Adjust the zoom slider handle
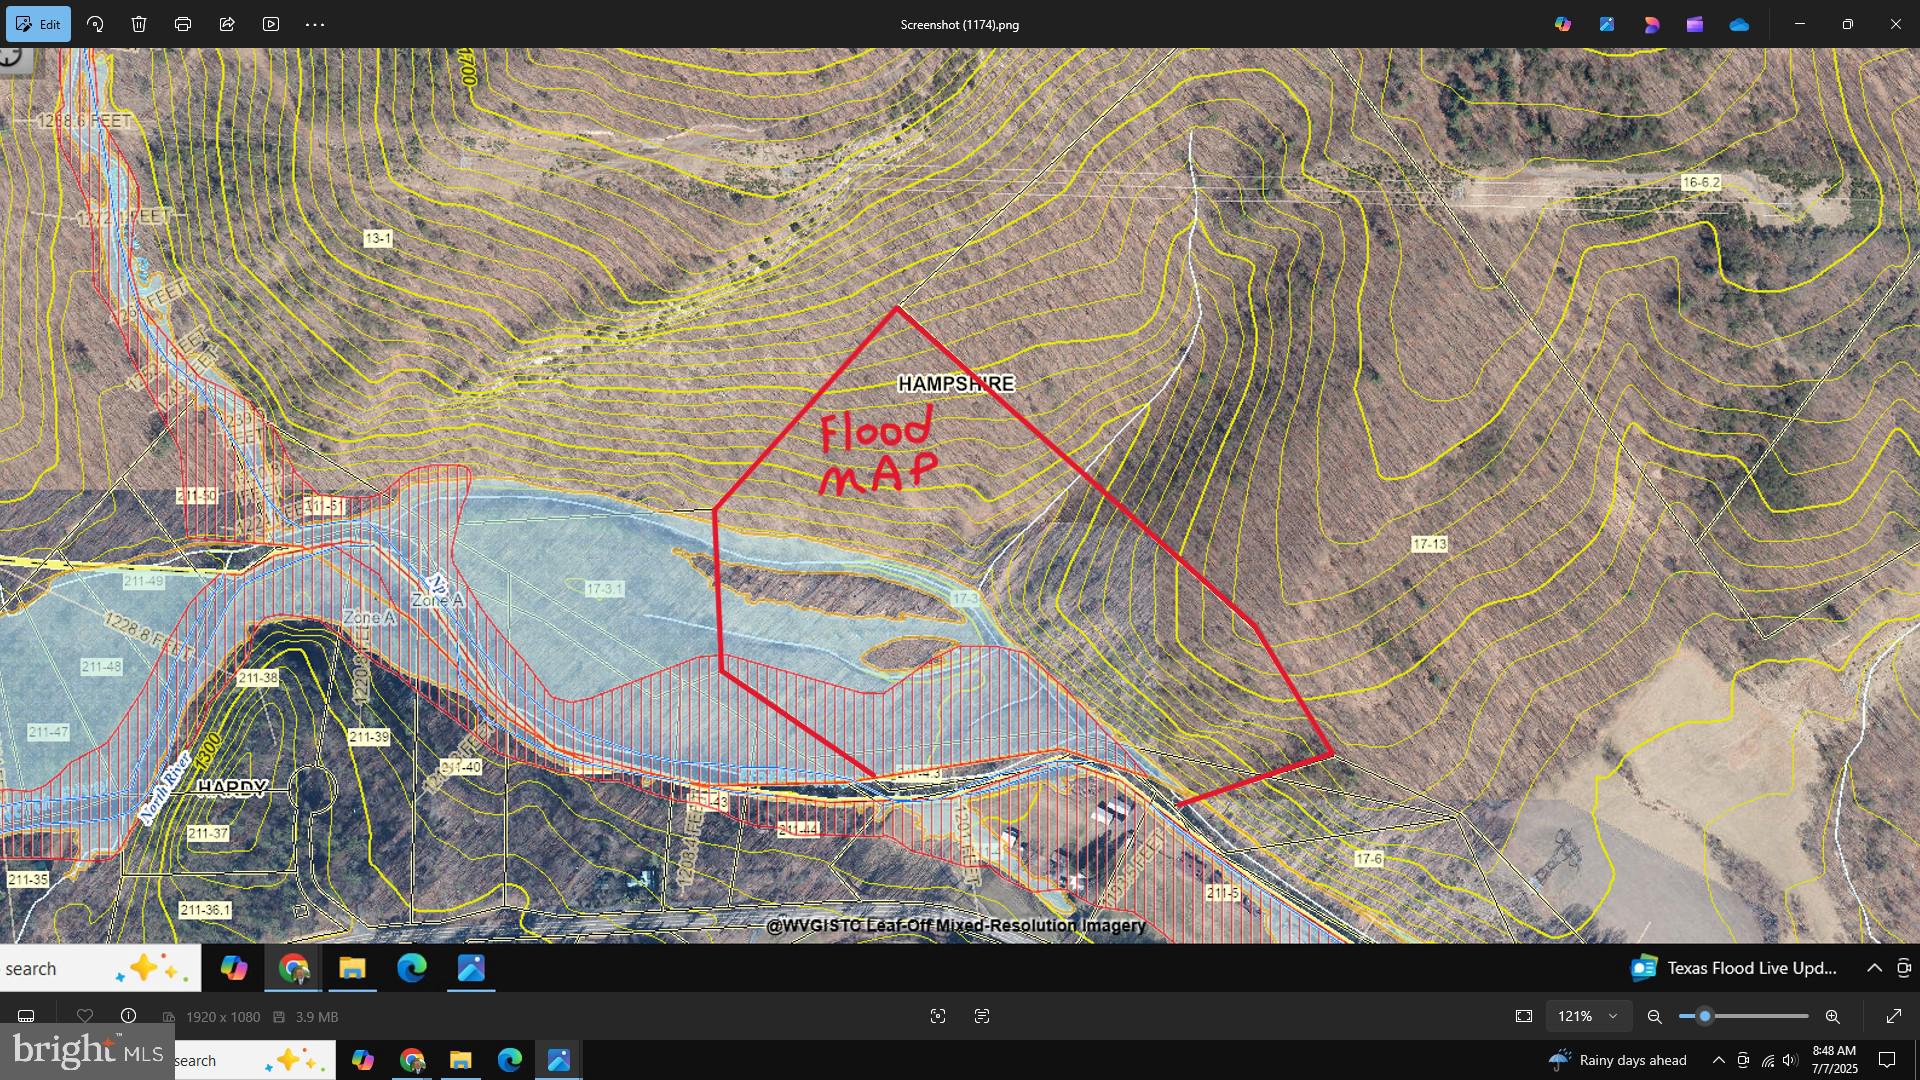Image resolution: width=1920 pixels, height=1080 pixels. [x=1705, y=1016]
